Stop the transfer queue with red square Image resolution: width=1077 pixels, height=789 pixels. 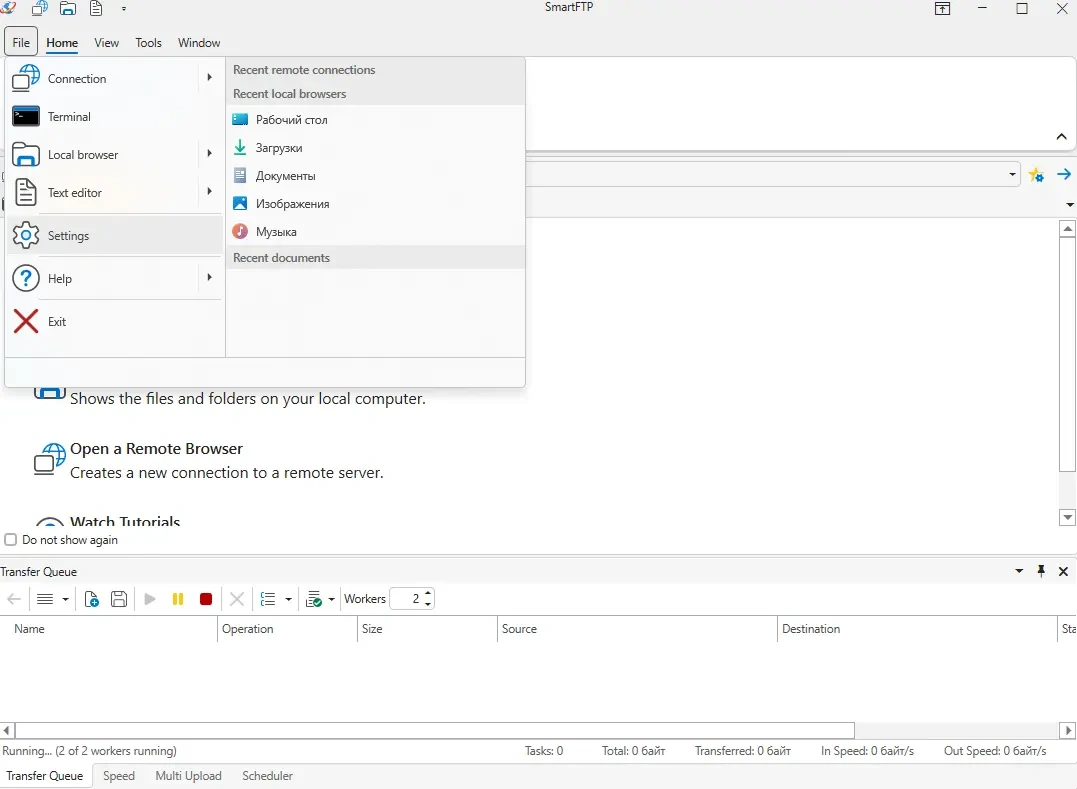pos(205,599)
